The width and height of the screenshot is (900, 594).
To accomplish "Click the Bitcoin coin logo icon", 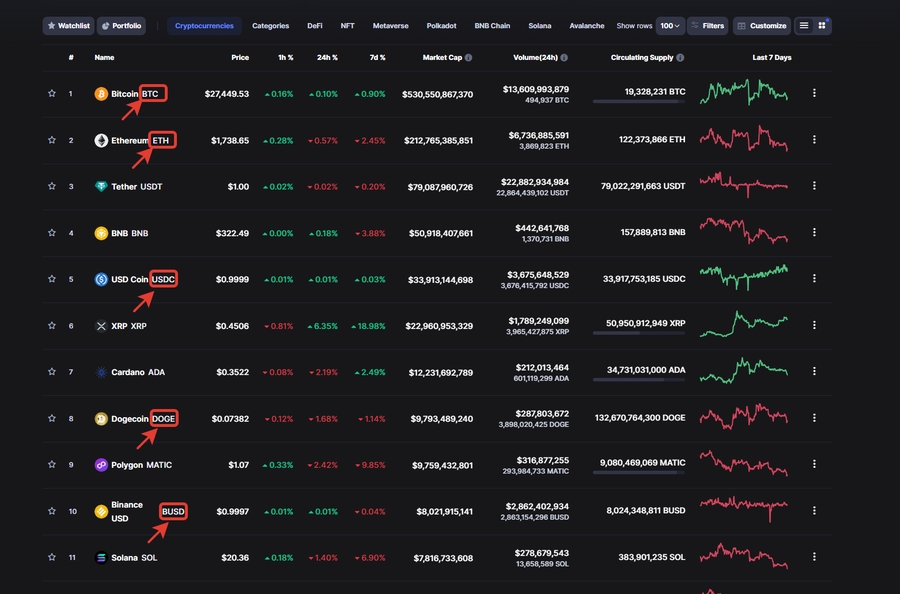I will coord(101,94).
